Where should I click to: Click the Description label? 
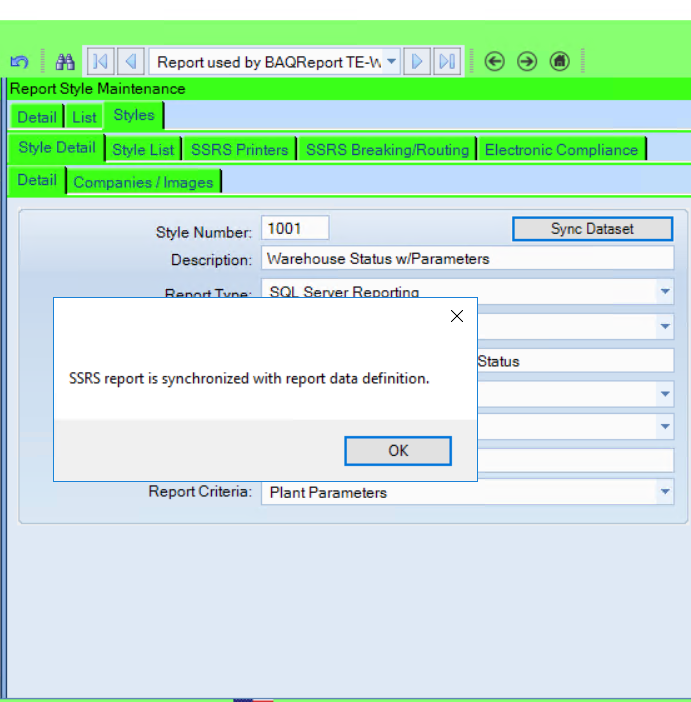point(211,260)
